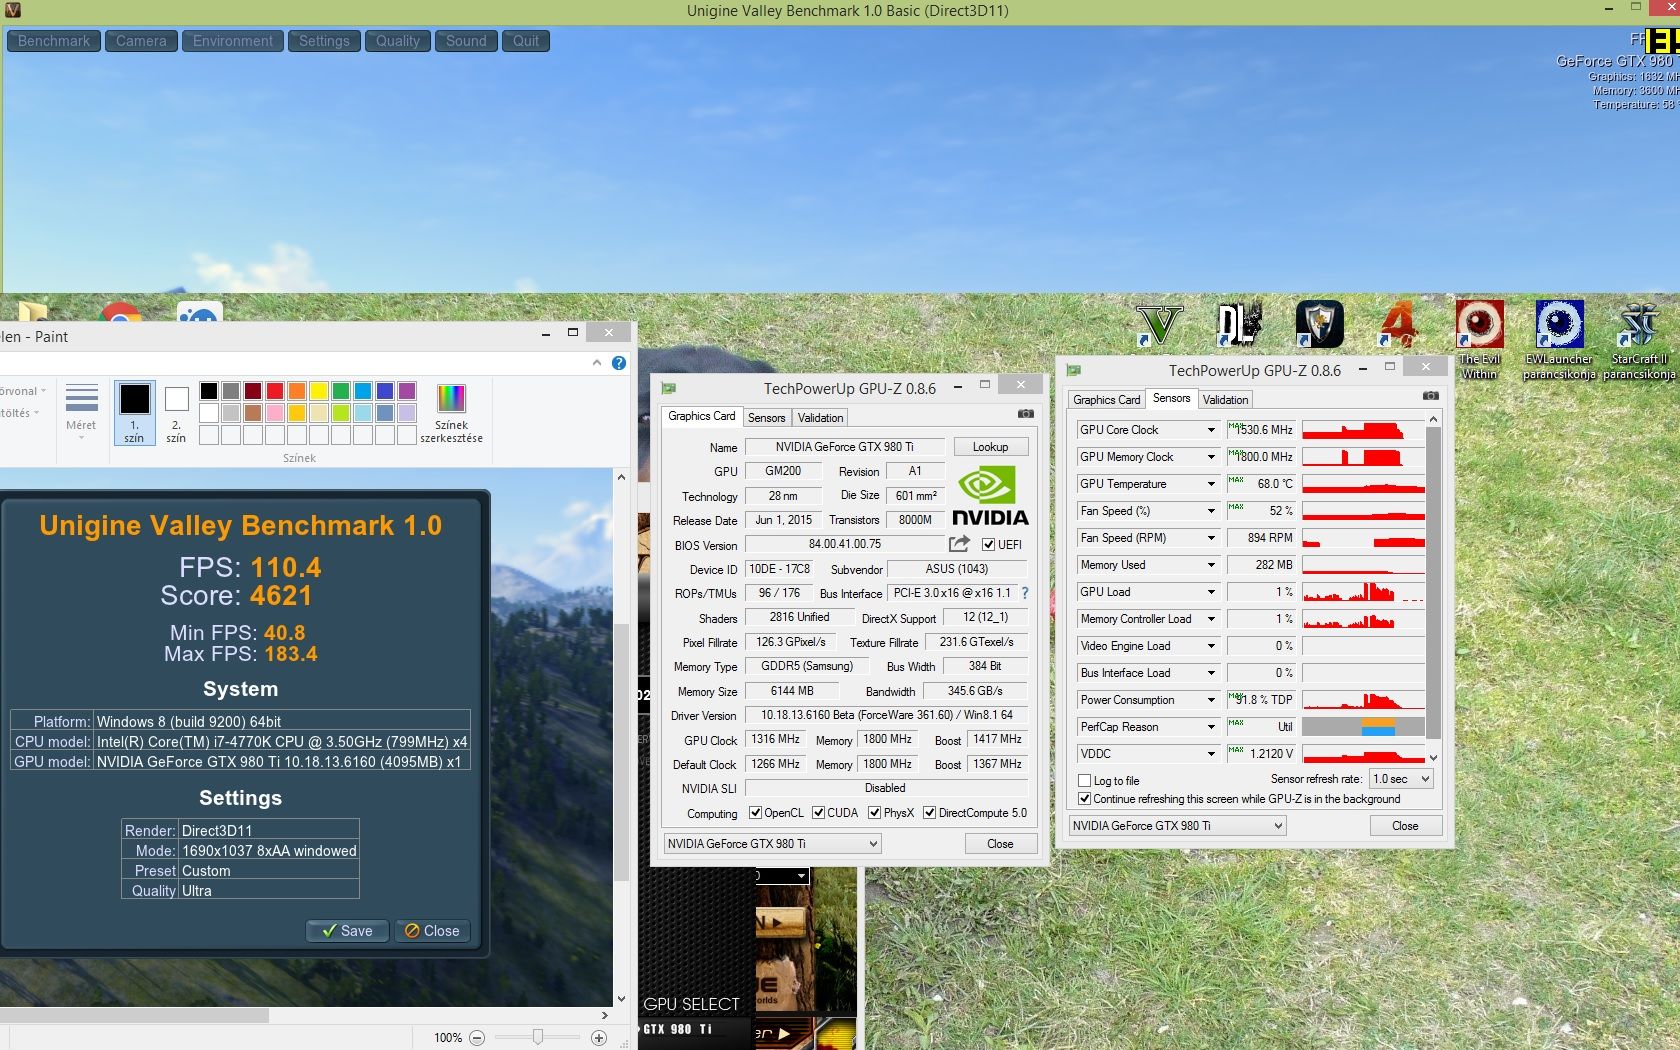Click the camera icon in GPU-Z Sensors window
The width and height of the screenshot is (1680, 1050).
(1431, 396)
